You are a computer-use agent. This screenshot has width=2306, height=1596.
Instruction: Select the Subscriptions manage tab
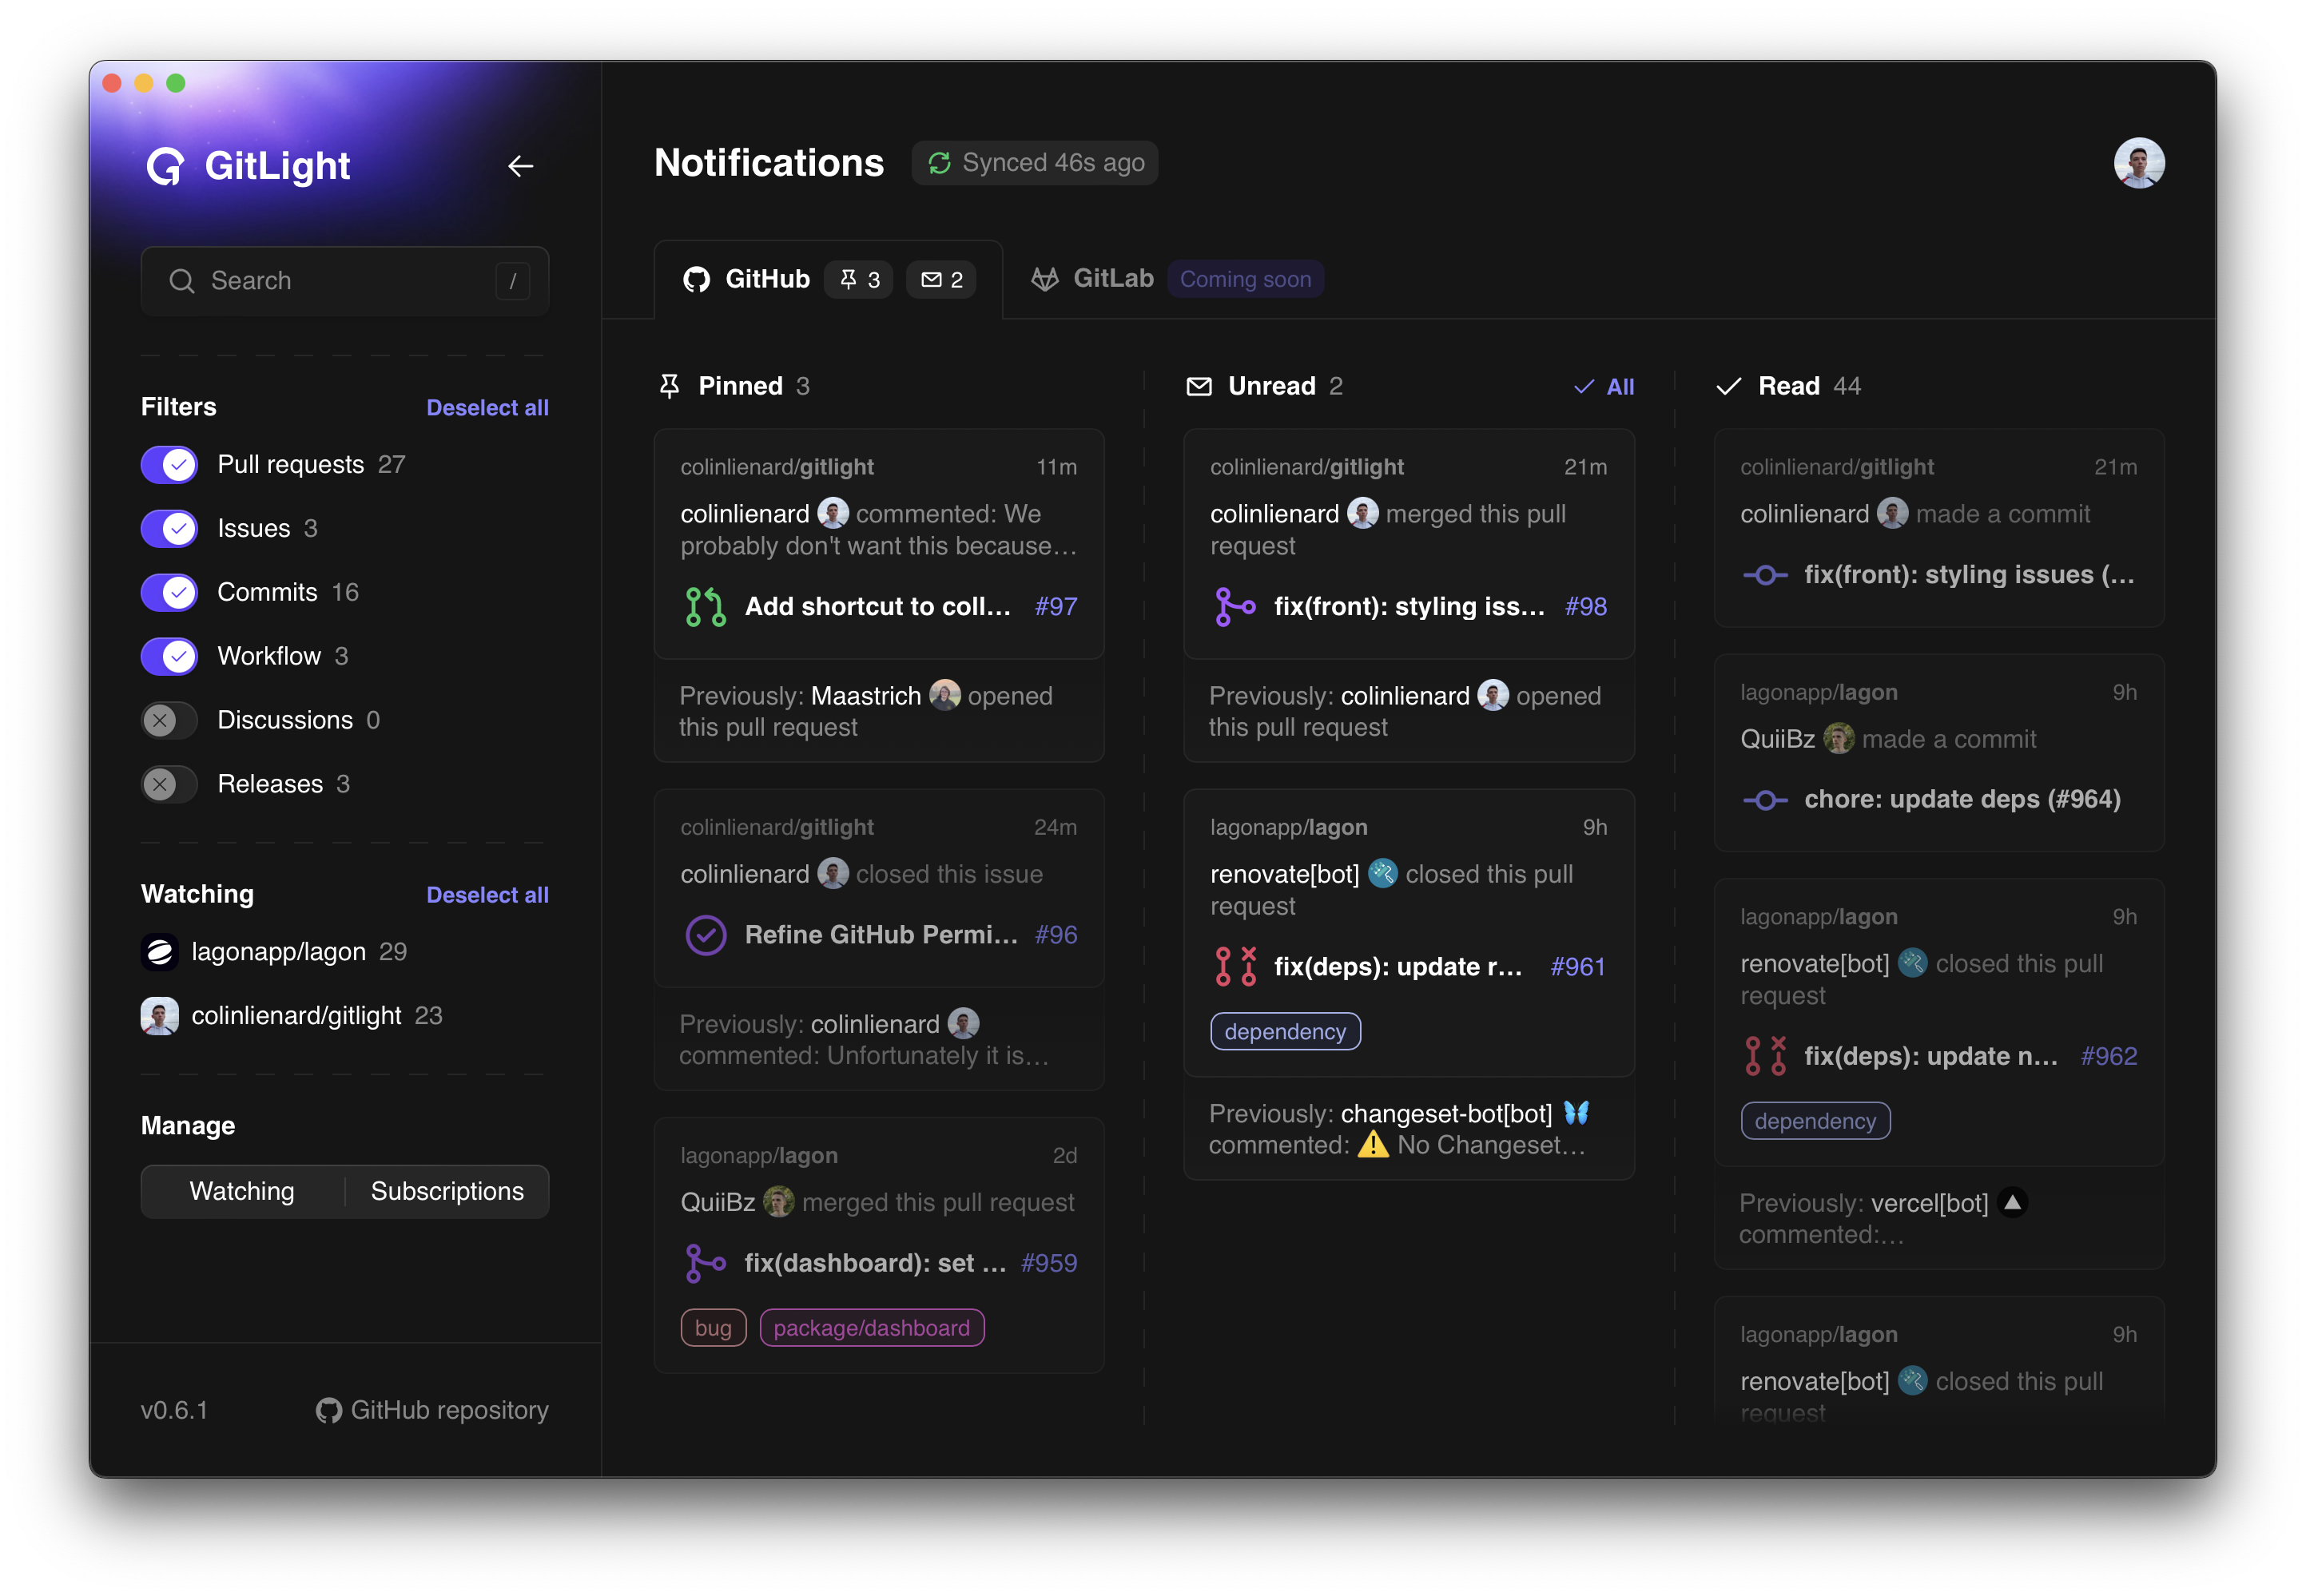(447, 1191)
